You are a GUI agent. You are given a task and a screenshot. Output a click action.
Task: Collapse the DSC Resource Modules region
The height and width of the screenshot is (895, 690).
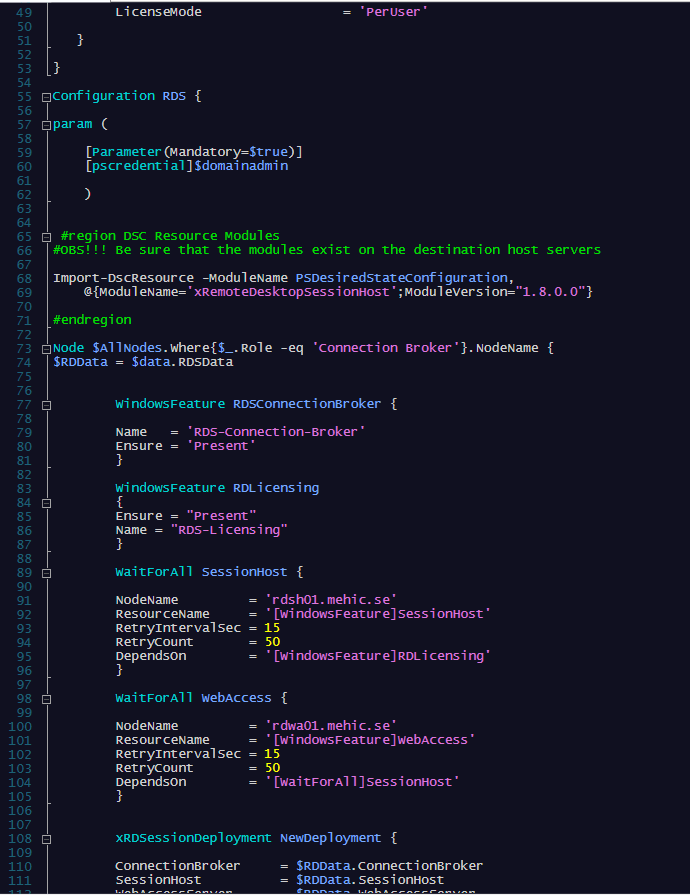coord(46,235)
